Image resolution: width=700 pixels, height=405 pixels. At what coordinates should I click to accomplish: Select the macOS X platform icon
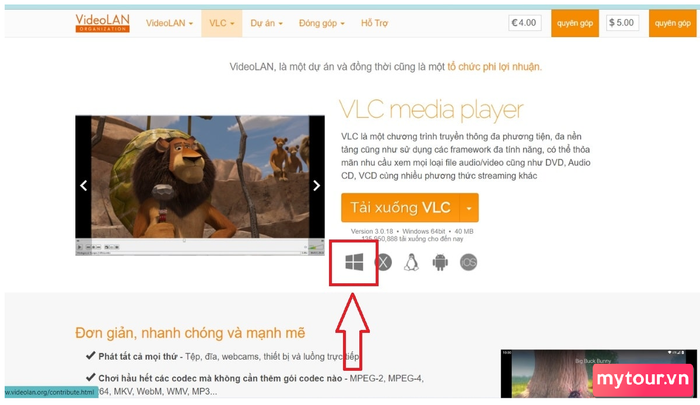pyautogui.click(x=383, y=262)
